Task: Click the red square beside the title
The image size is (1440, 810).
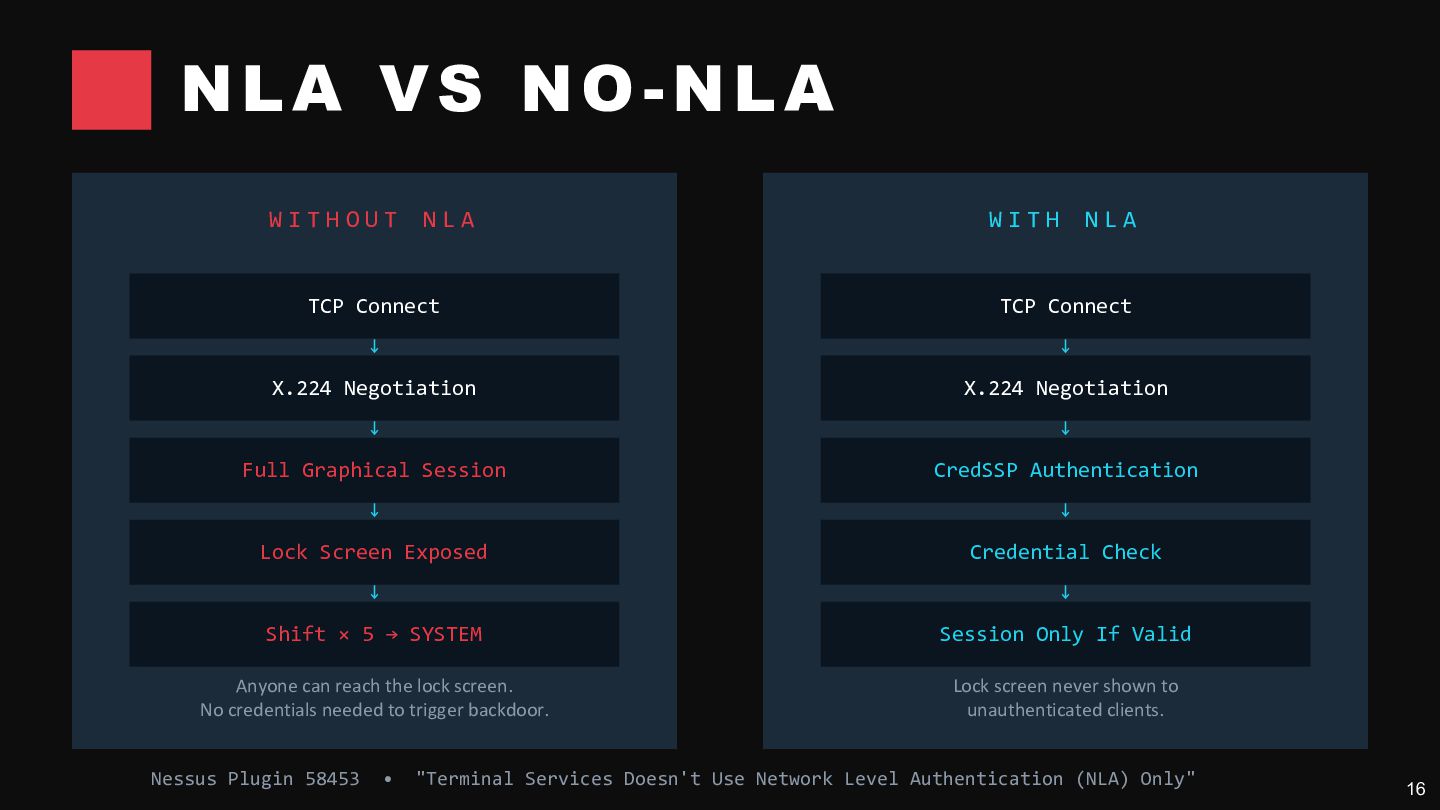Action: pyautogui.click(x=111, y=90)
